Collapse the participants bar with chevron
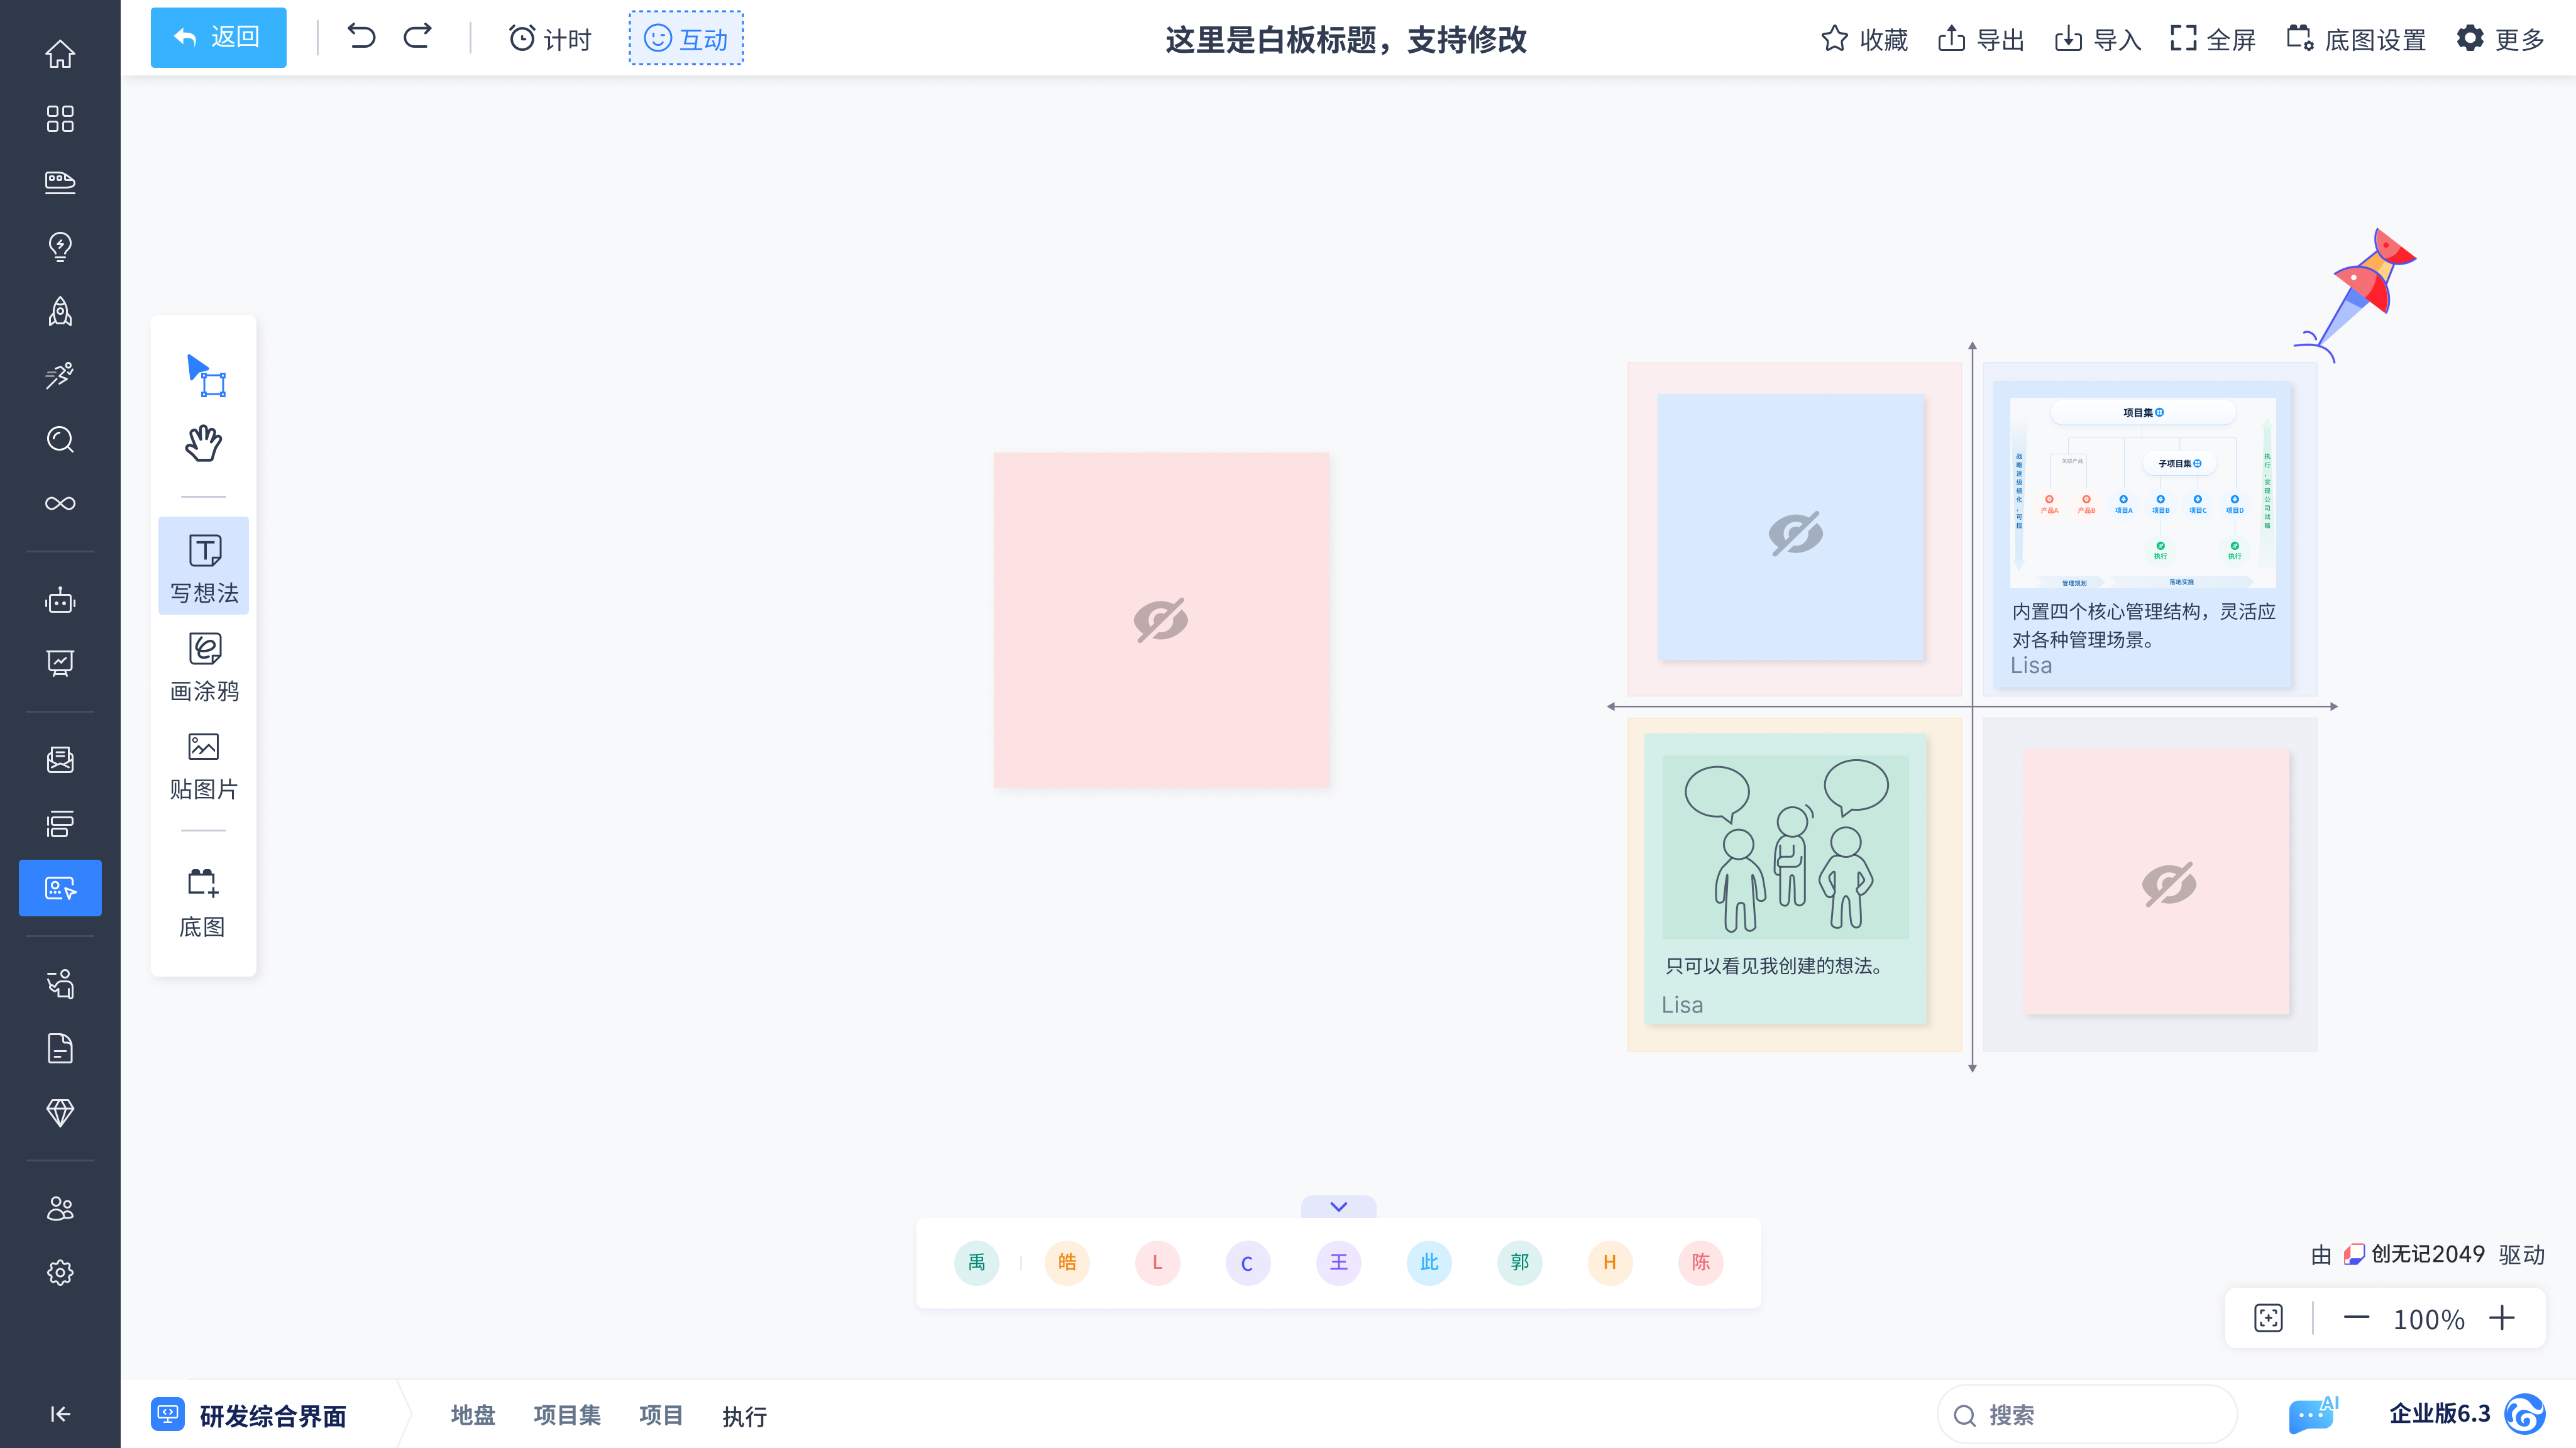The width and height of the screenshot is (2576, 1448). coord(1338,1206)
